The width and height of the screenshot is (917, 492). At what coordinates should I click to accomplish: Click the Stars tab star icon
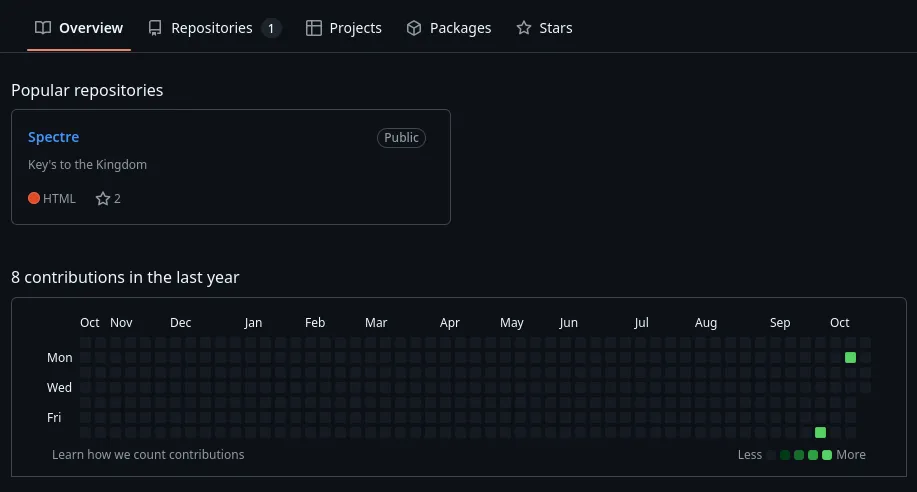(524, 28)
